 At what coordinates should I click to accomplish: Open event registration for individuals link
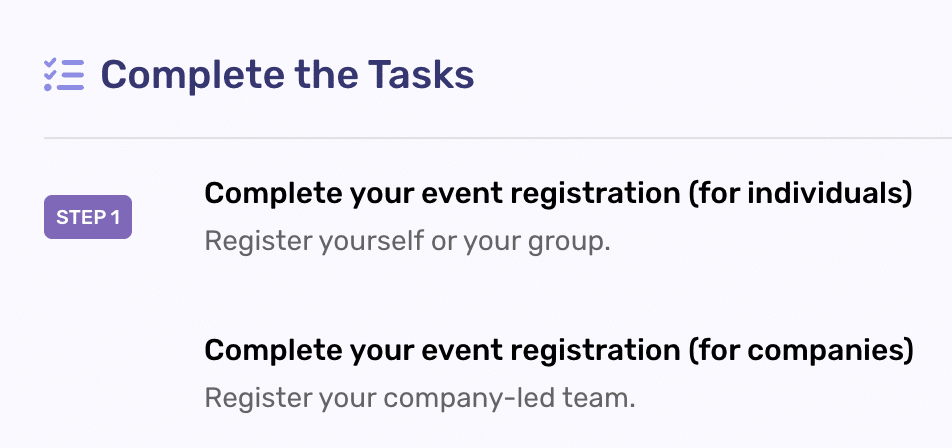pos(559,194)
